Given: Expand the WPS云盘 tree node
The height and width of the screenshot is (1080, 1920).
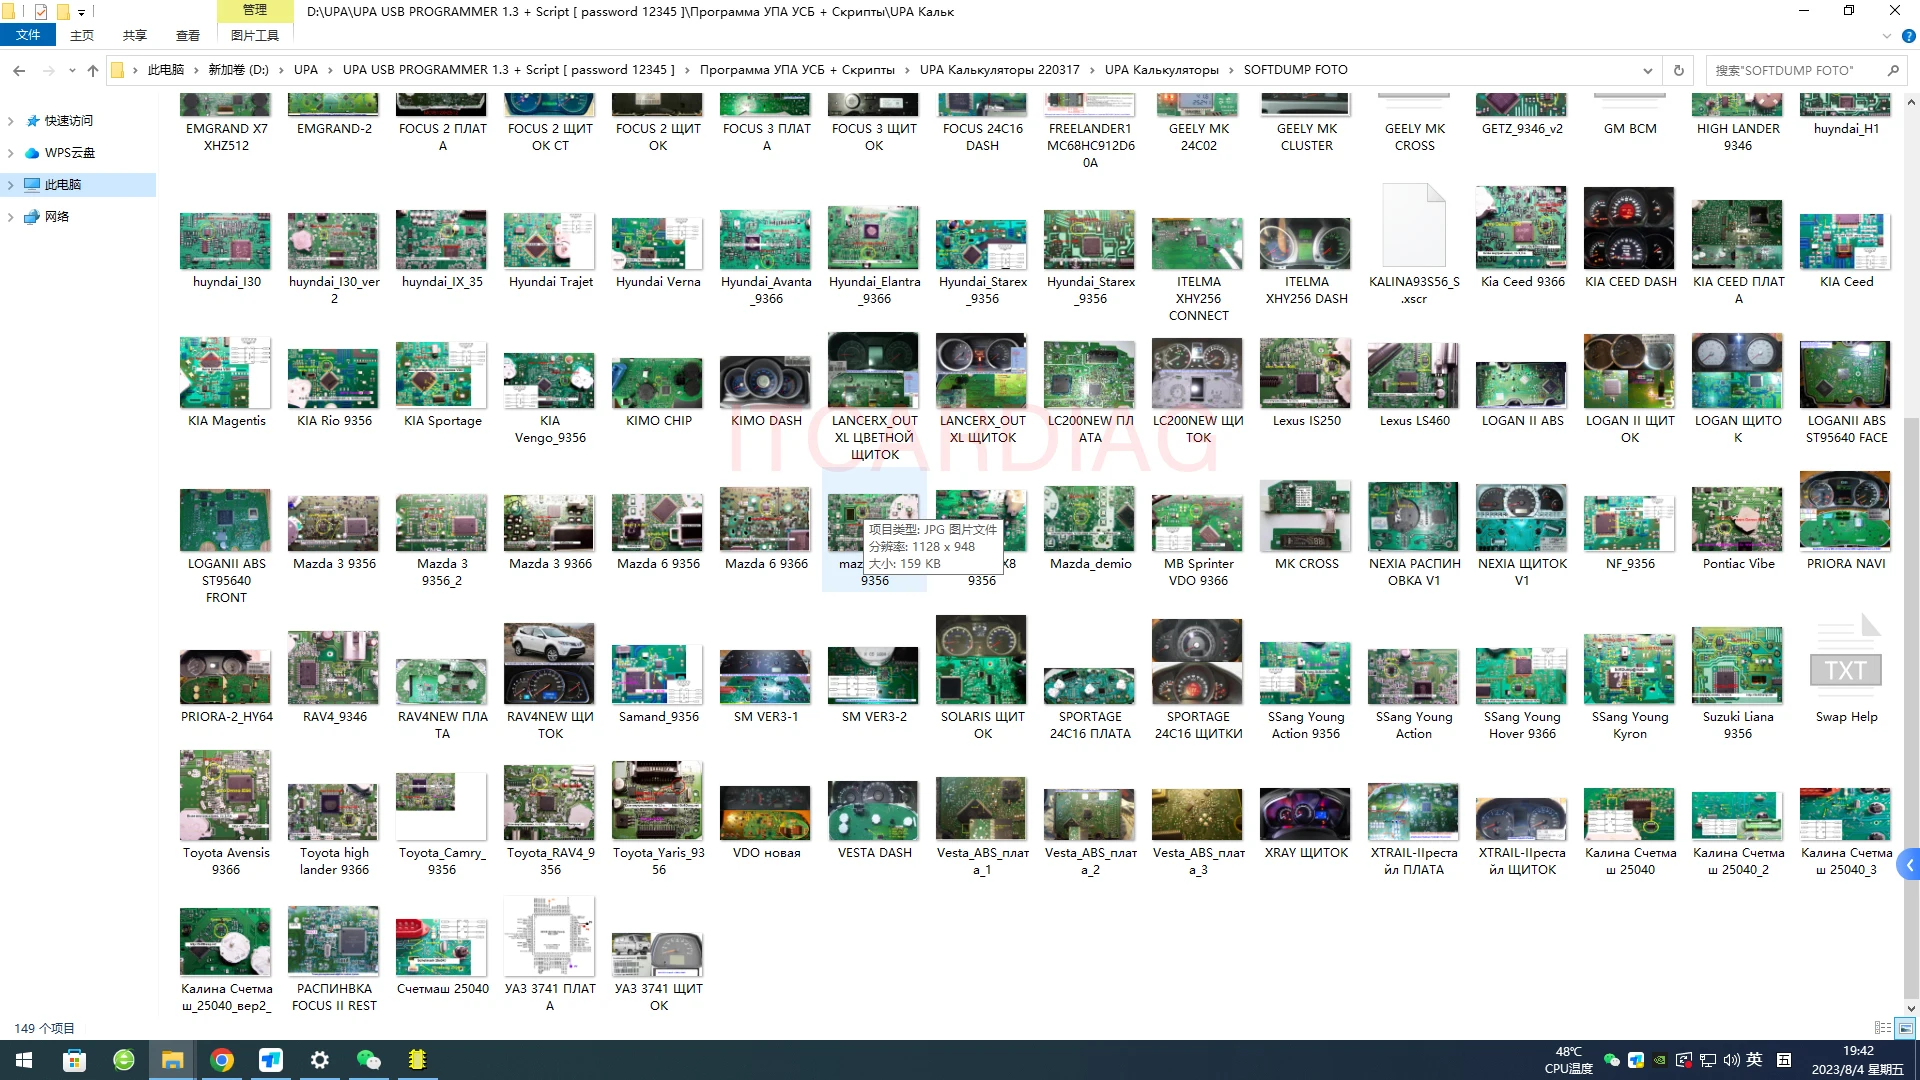Looking at the screenshot, I should 10,153.
